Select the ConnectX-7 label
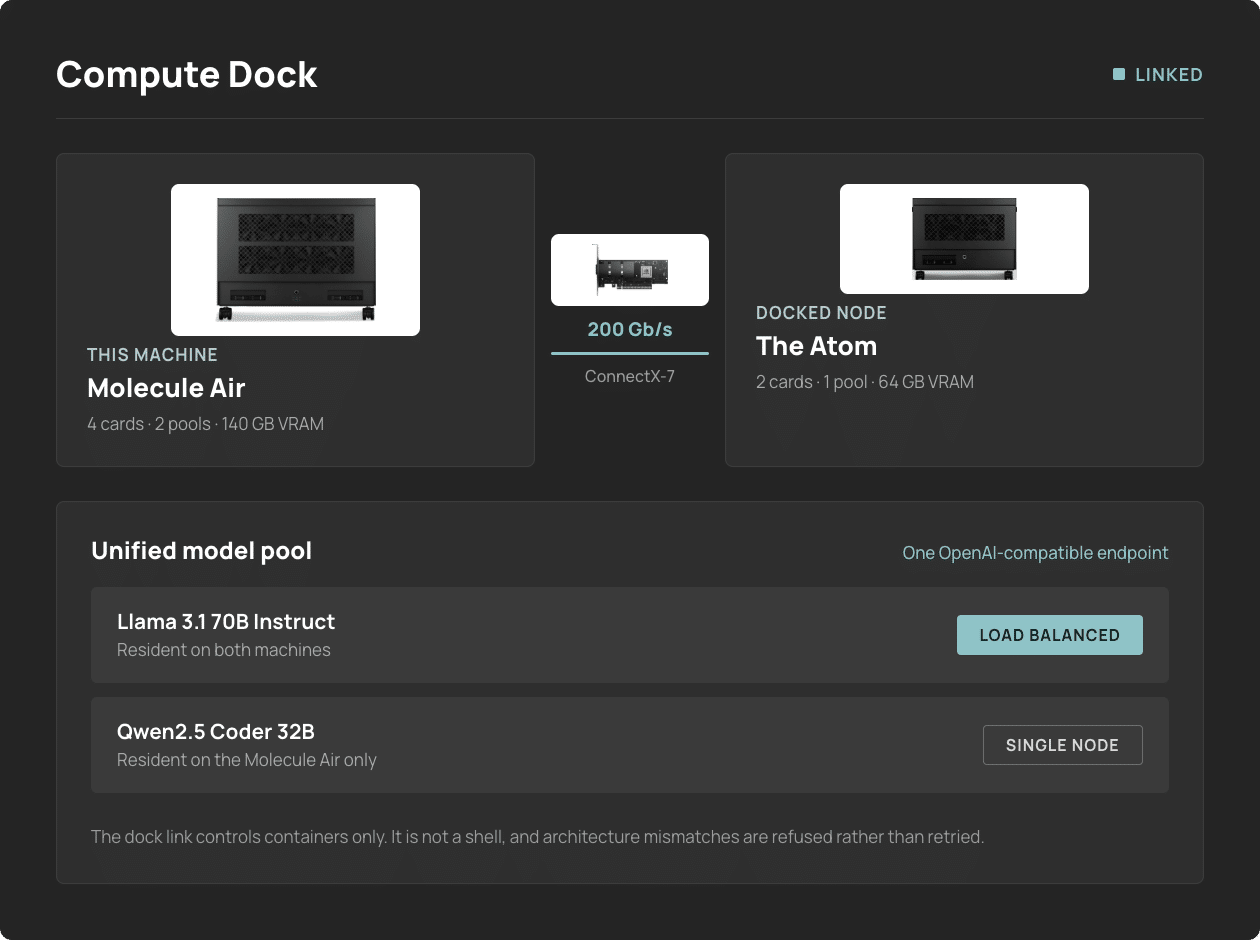Viewport: 1260px width, 940px height. (x=630, y=377)
